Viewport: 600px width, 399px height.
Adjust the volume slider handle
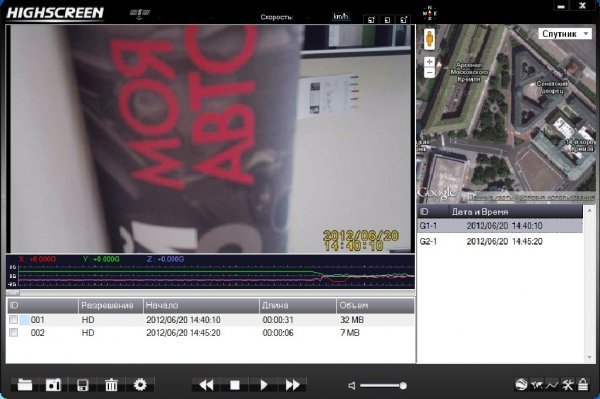click(403, 386)
